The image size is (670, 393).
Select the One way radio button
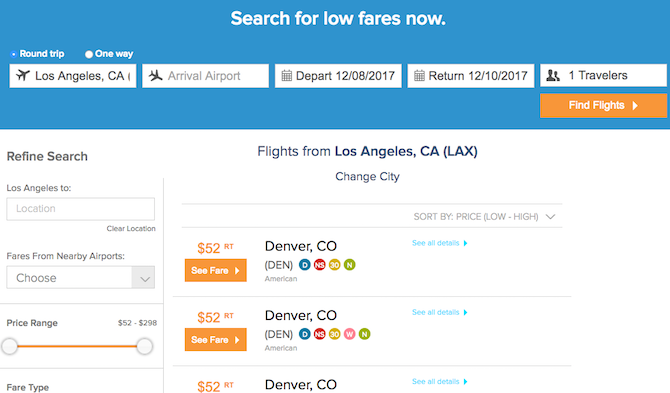(x=89, y=54)
